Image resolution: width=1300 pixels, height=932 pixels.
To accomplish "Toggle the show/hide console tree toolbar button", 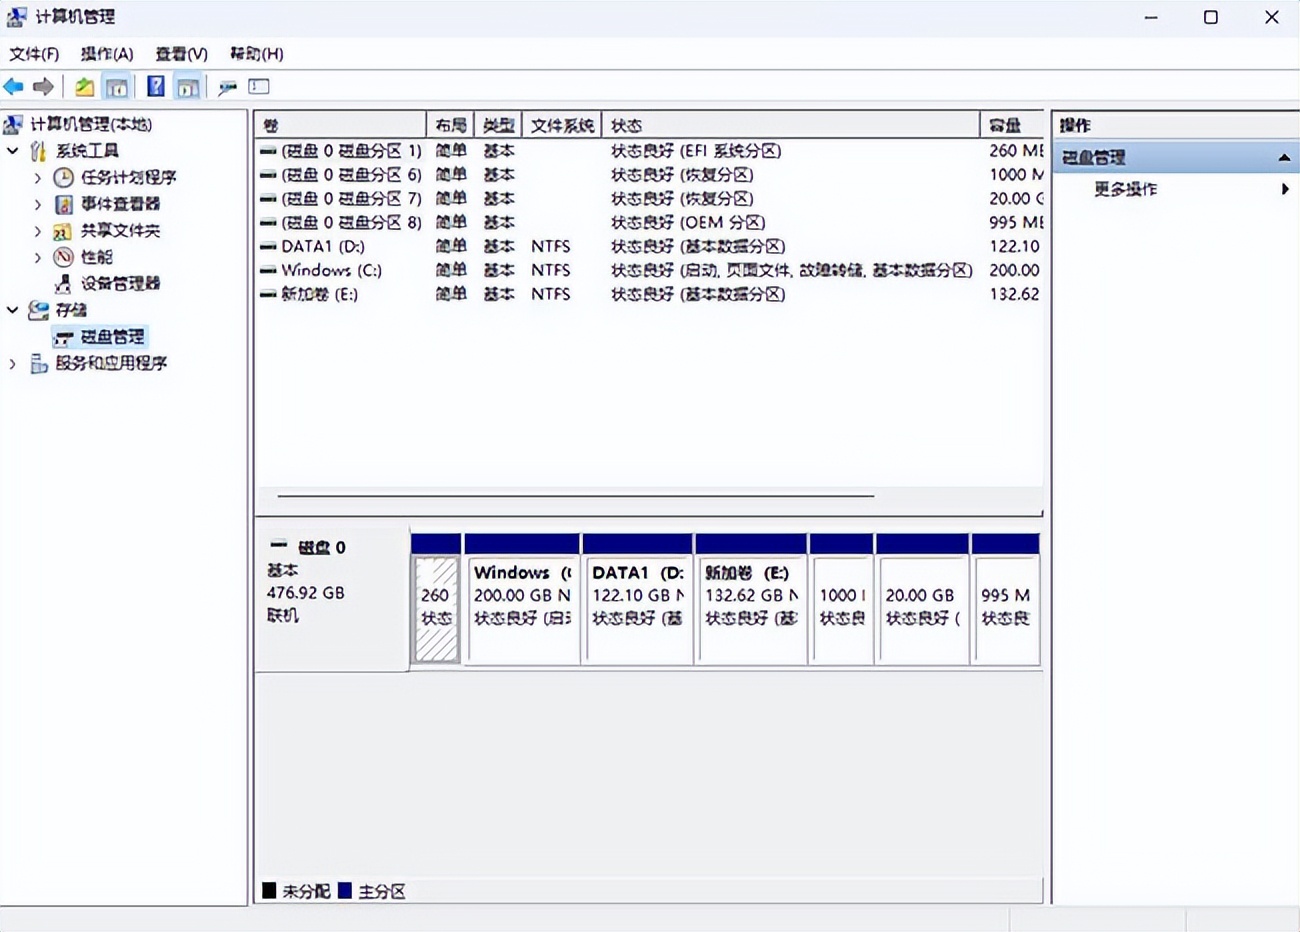I will [x=117, y=87].
